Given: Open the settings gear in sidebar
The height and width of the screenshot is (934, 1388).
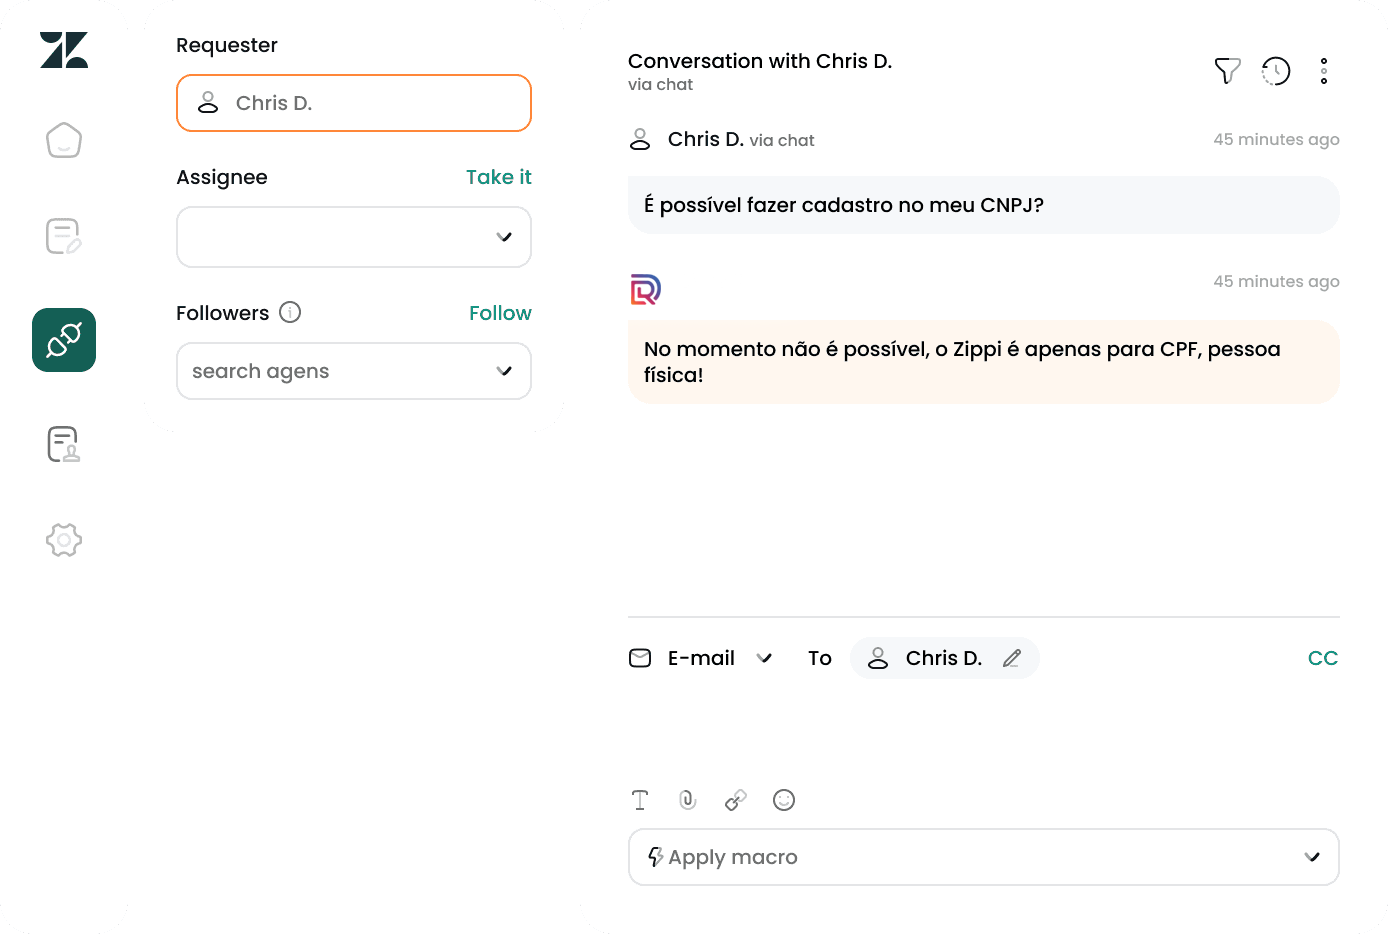Looking at the screenshot, I should pos(64,540).
